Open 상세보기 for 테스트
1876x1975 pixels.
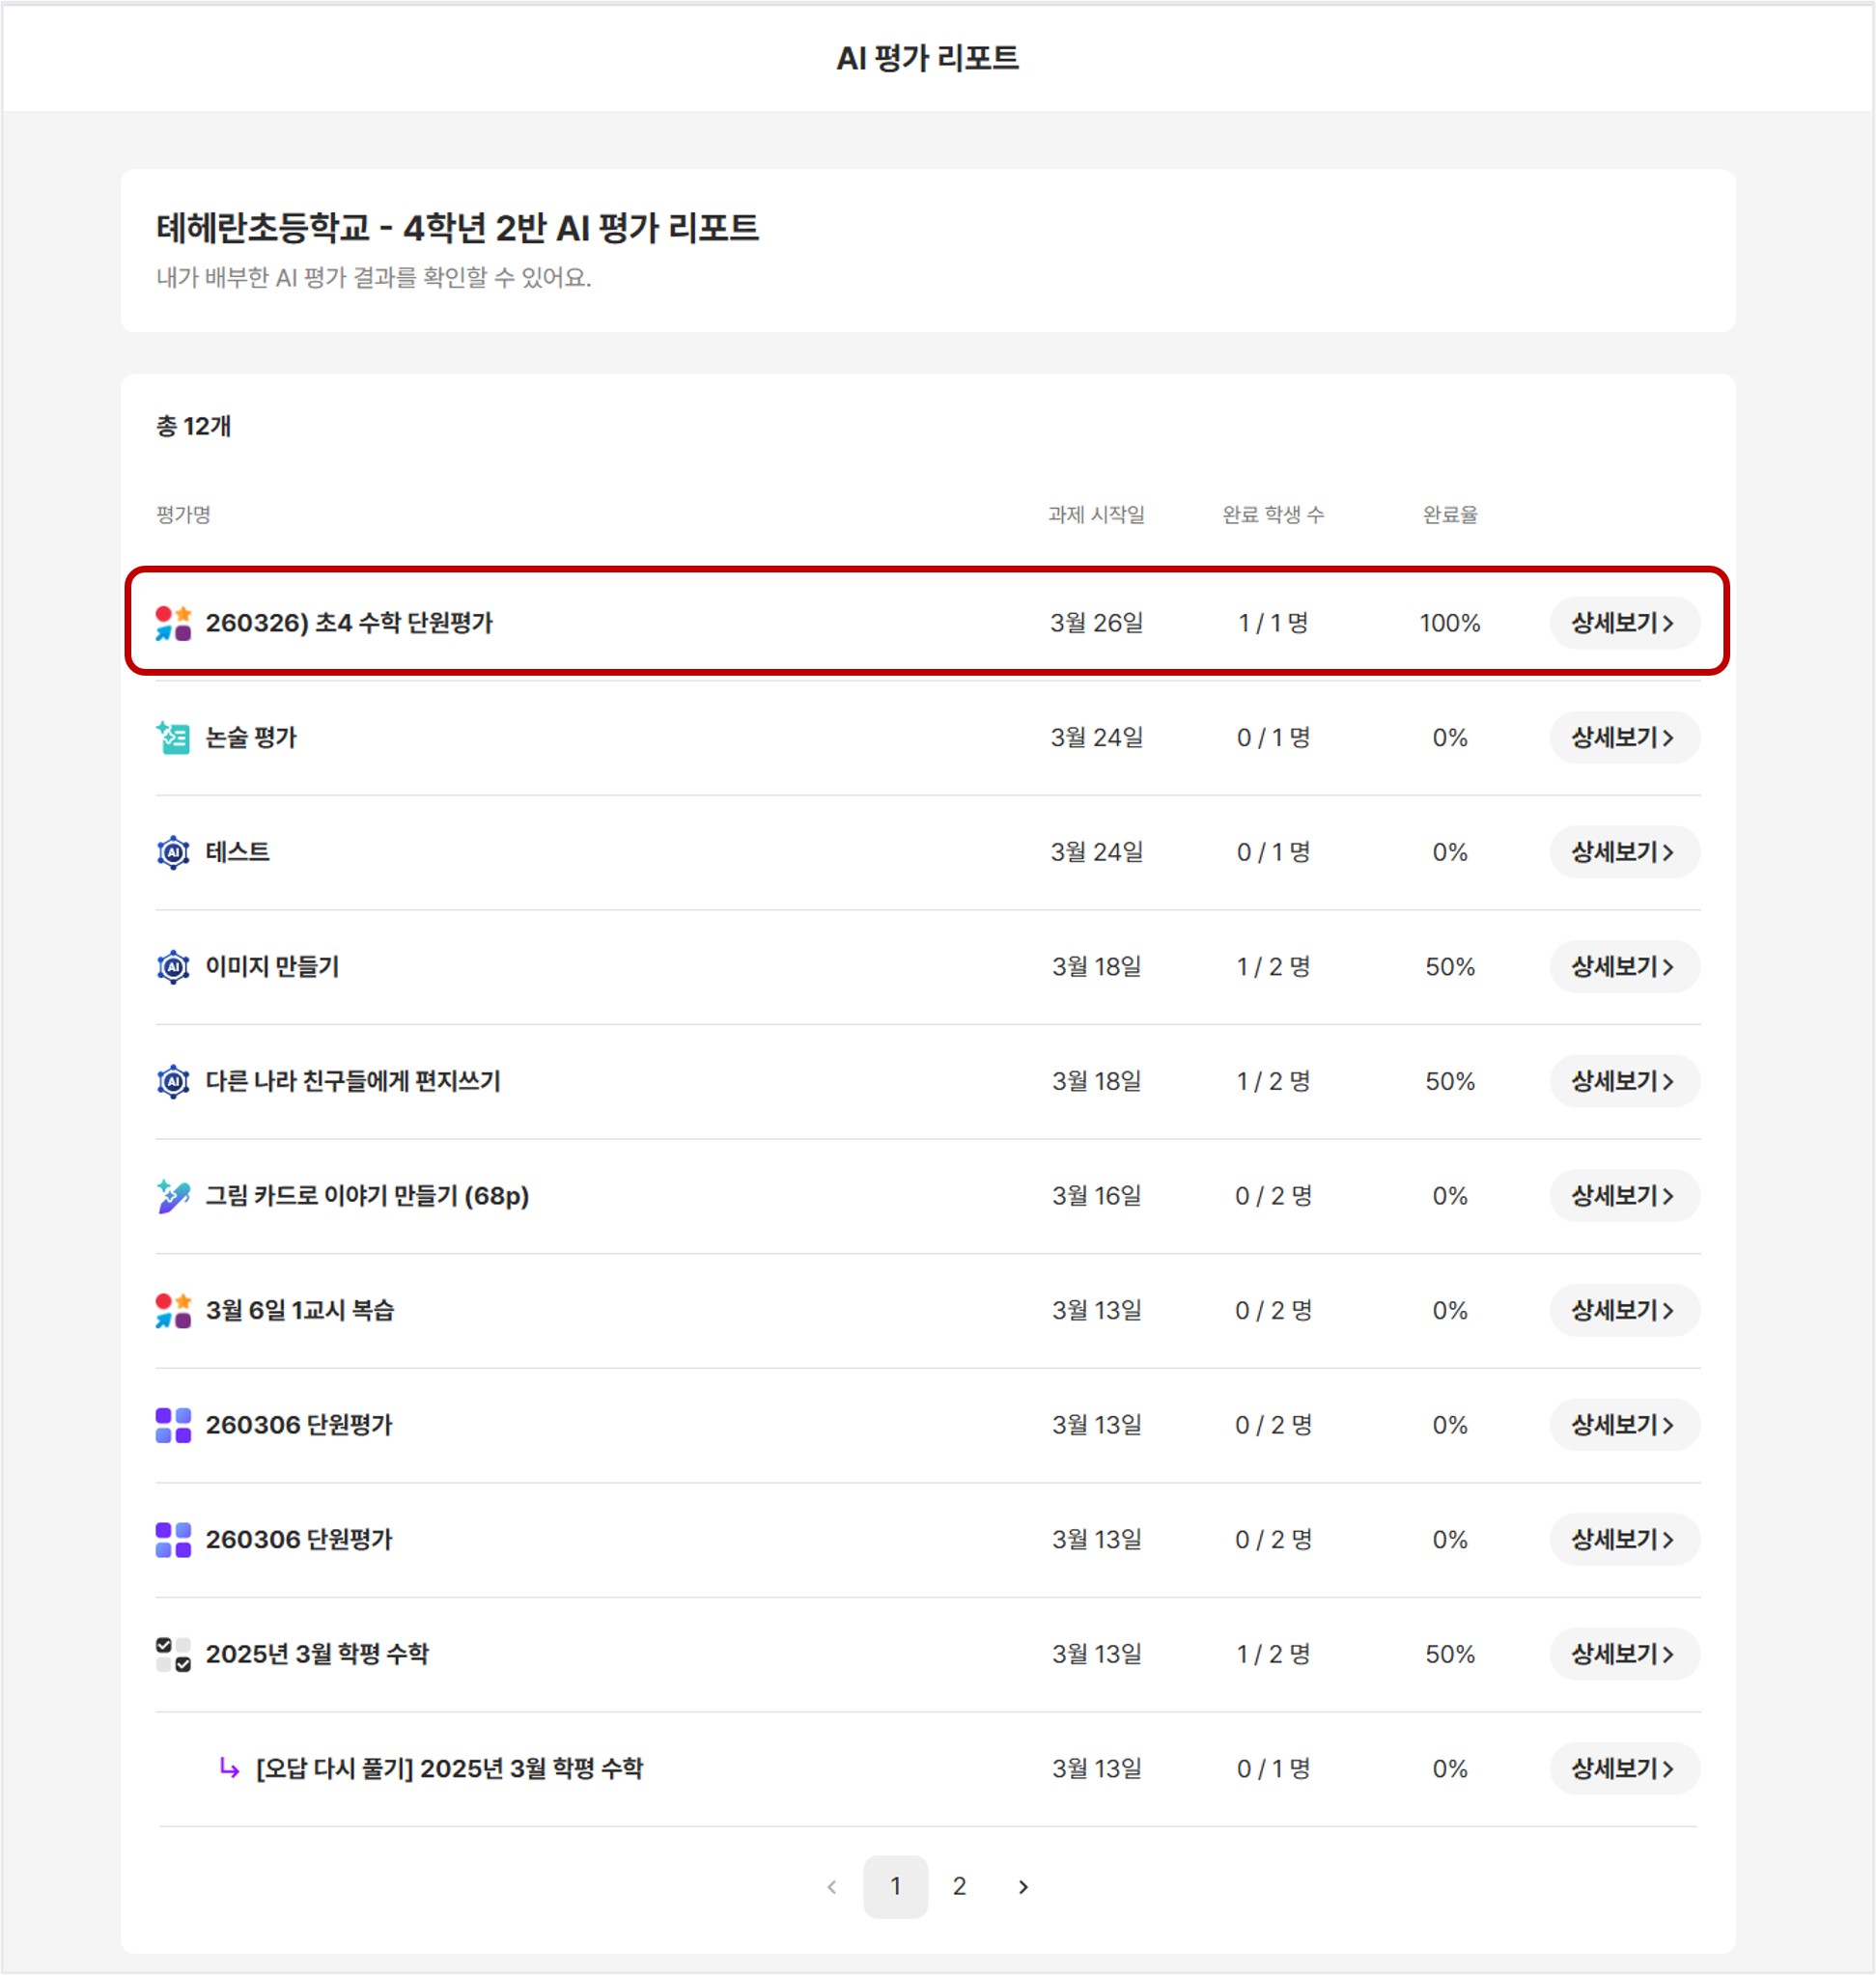(1624, 853)
